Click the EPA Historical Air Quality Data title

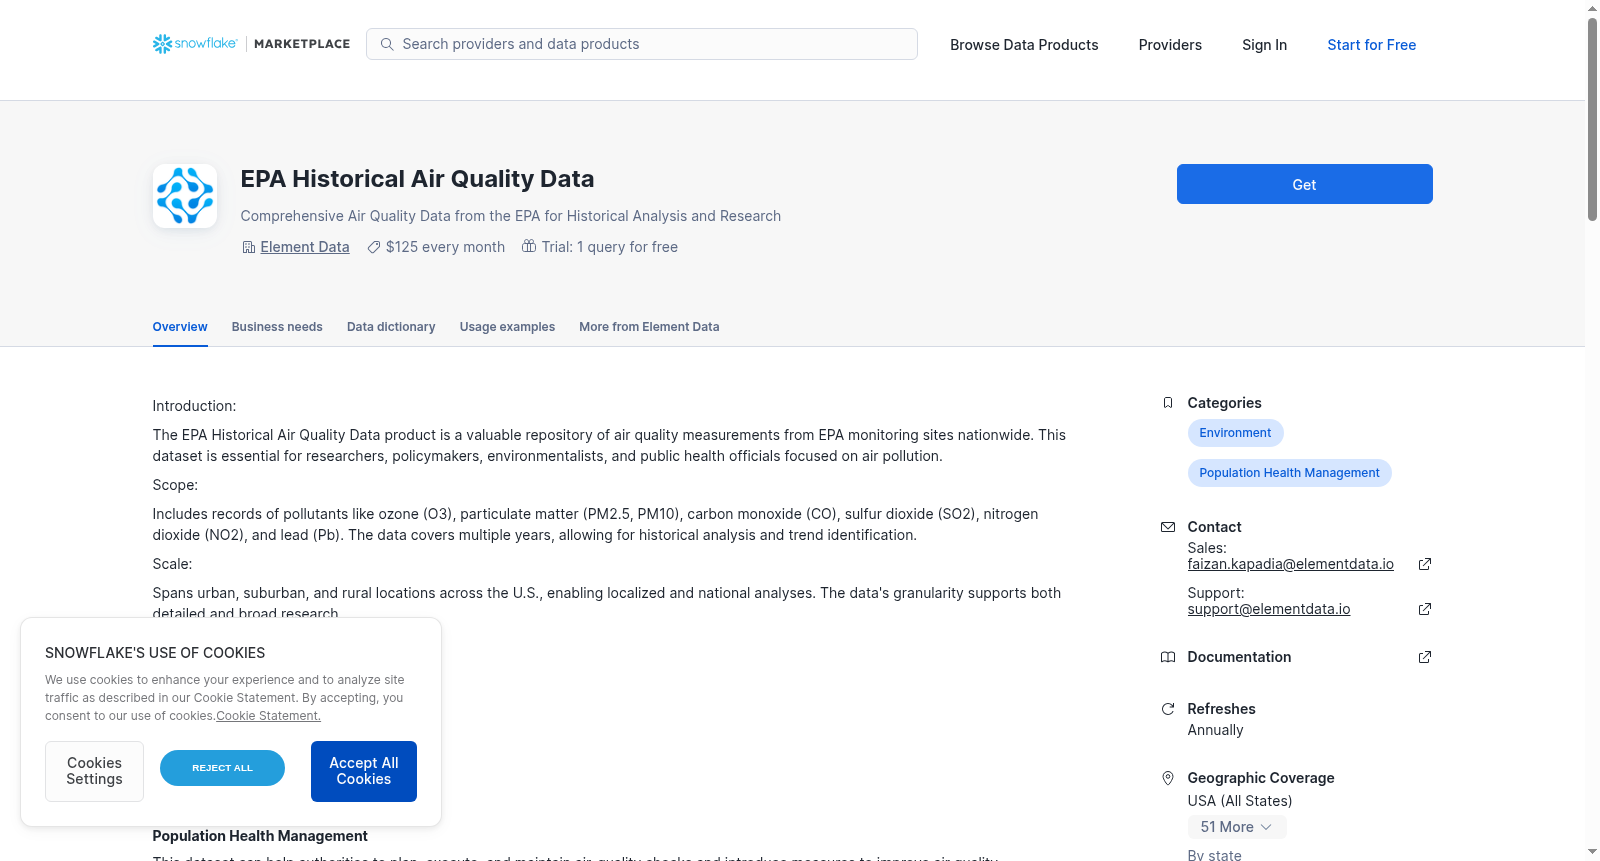click(x=417, y=179)
